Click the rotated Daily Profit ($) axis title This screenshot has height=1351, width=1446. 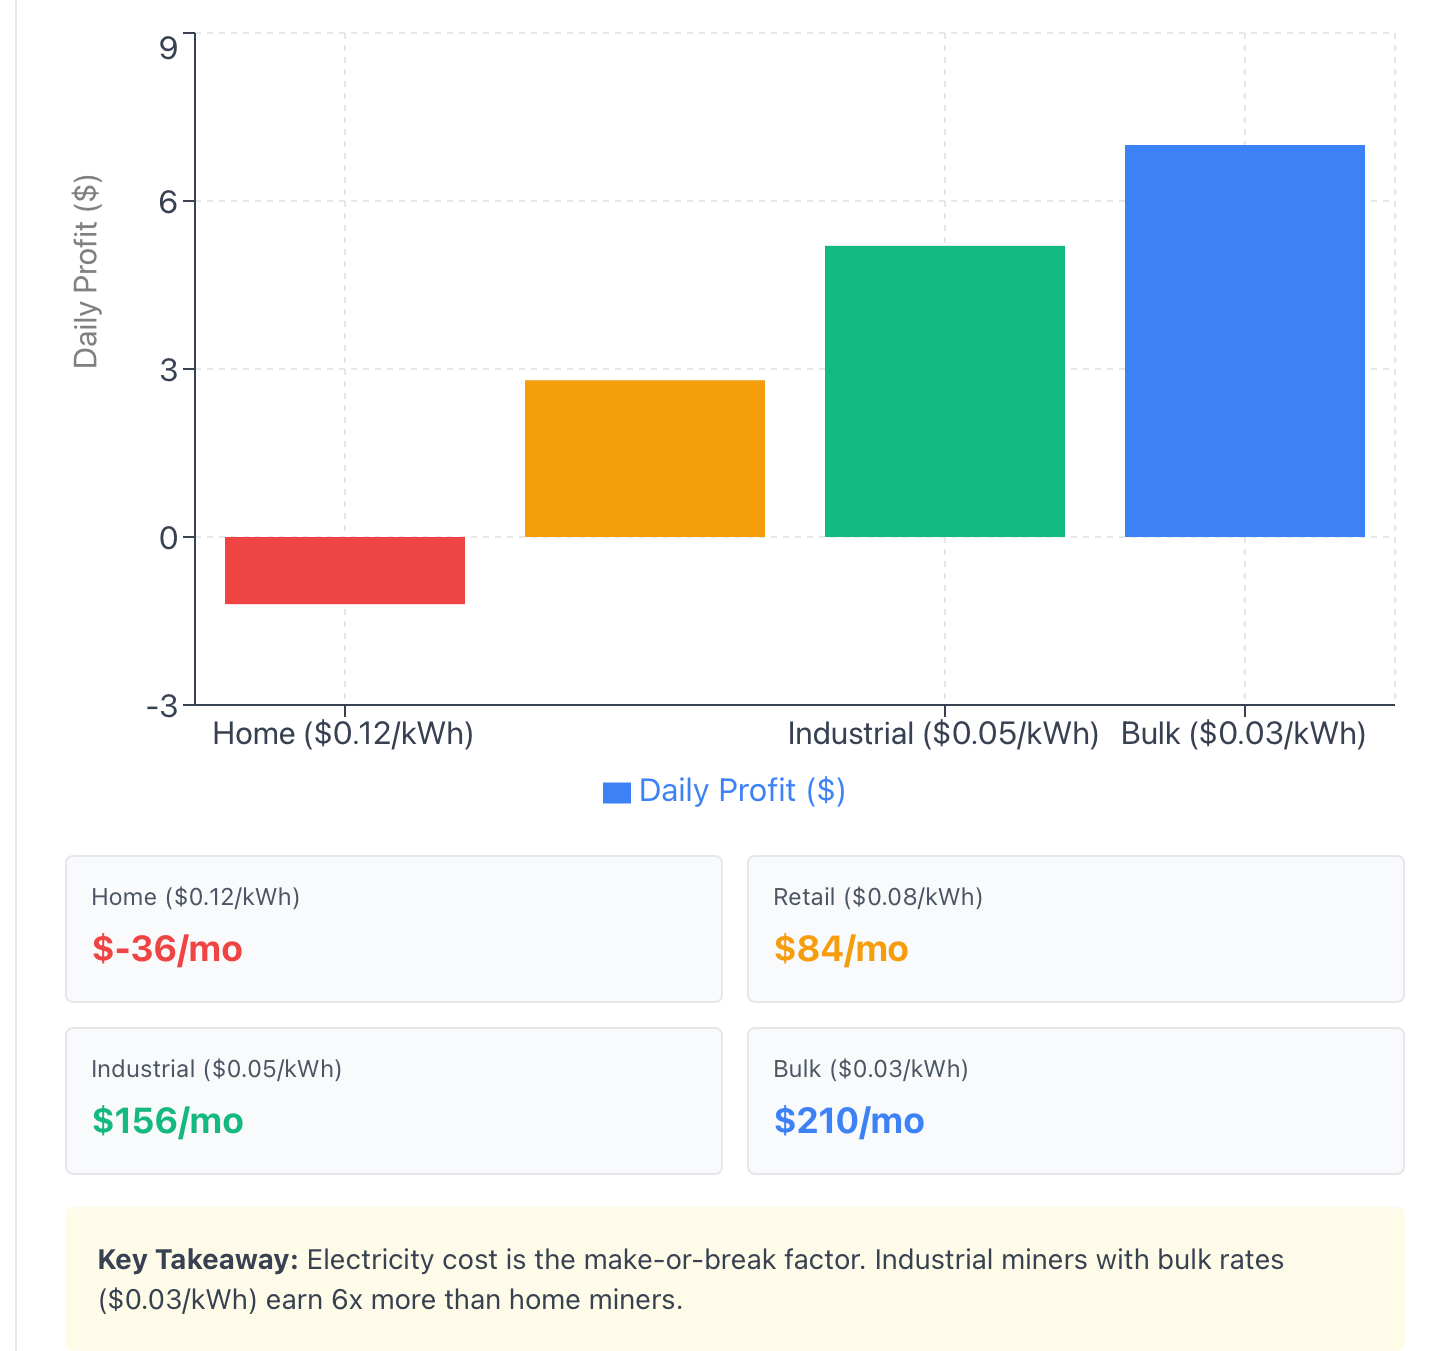[86, 272]
